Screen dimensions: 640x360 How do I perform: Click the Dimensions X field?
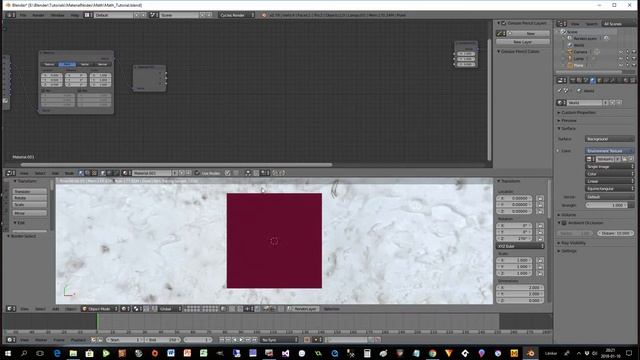(x=520, y=288)
